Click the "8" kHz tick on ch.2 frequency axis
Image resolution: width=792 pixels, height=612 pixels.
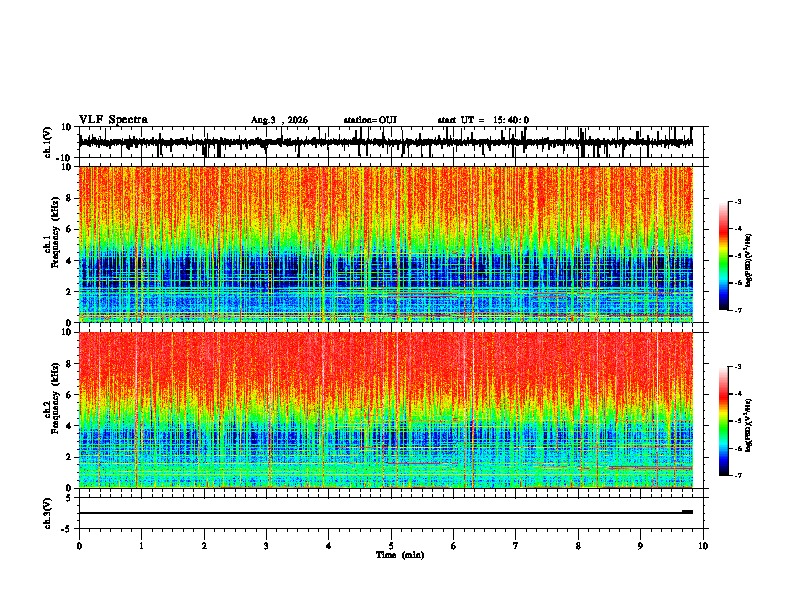pyautogui.click(x=70, y=364)
